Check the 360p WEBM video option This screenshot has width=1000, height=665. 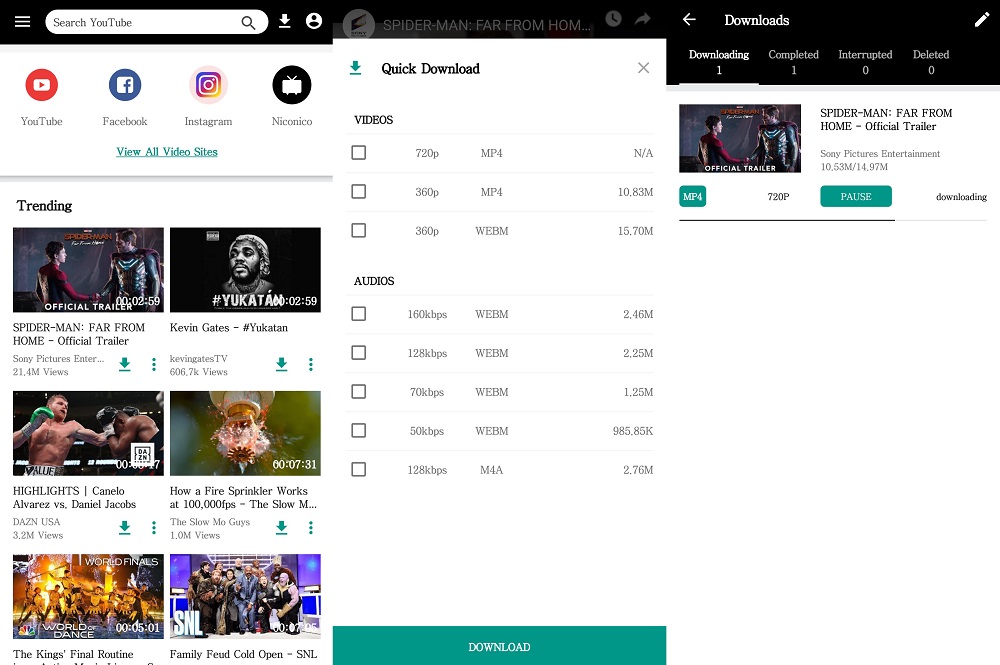point(358,230)
